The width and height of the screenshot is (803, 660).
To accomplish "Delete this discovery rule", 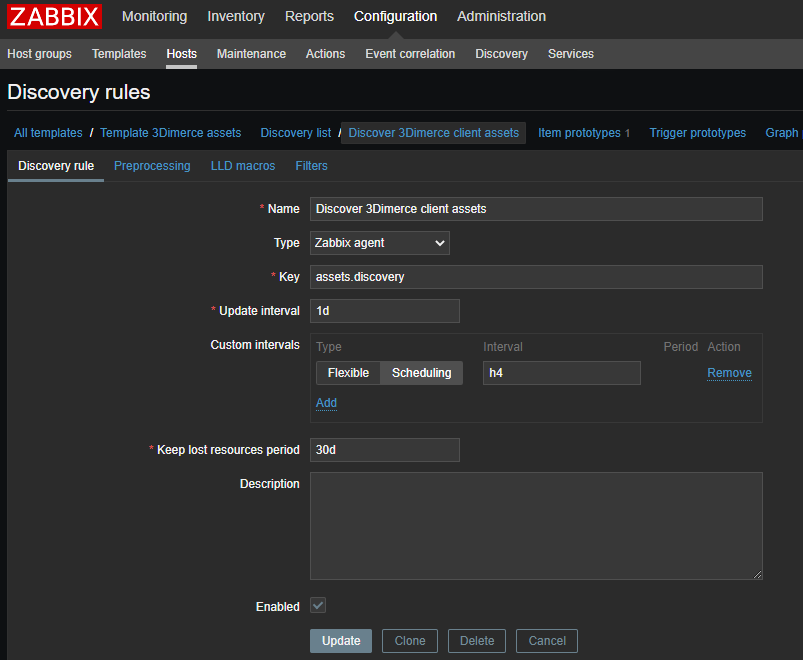I will (477, 641).
